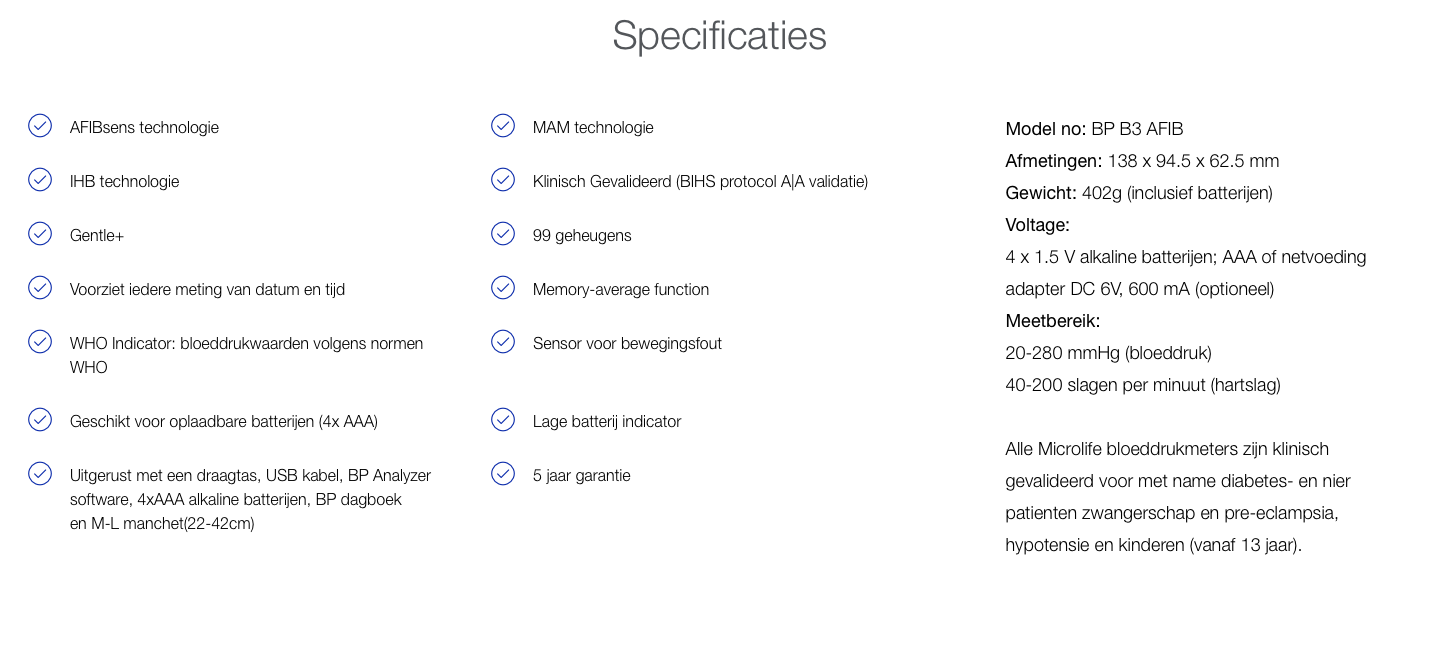The height and width of the screenshot is (645, 1436).
Task: Click the checkmark icon next to IHB technologie
Action: pos(40,180)
